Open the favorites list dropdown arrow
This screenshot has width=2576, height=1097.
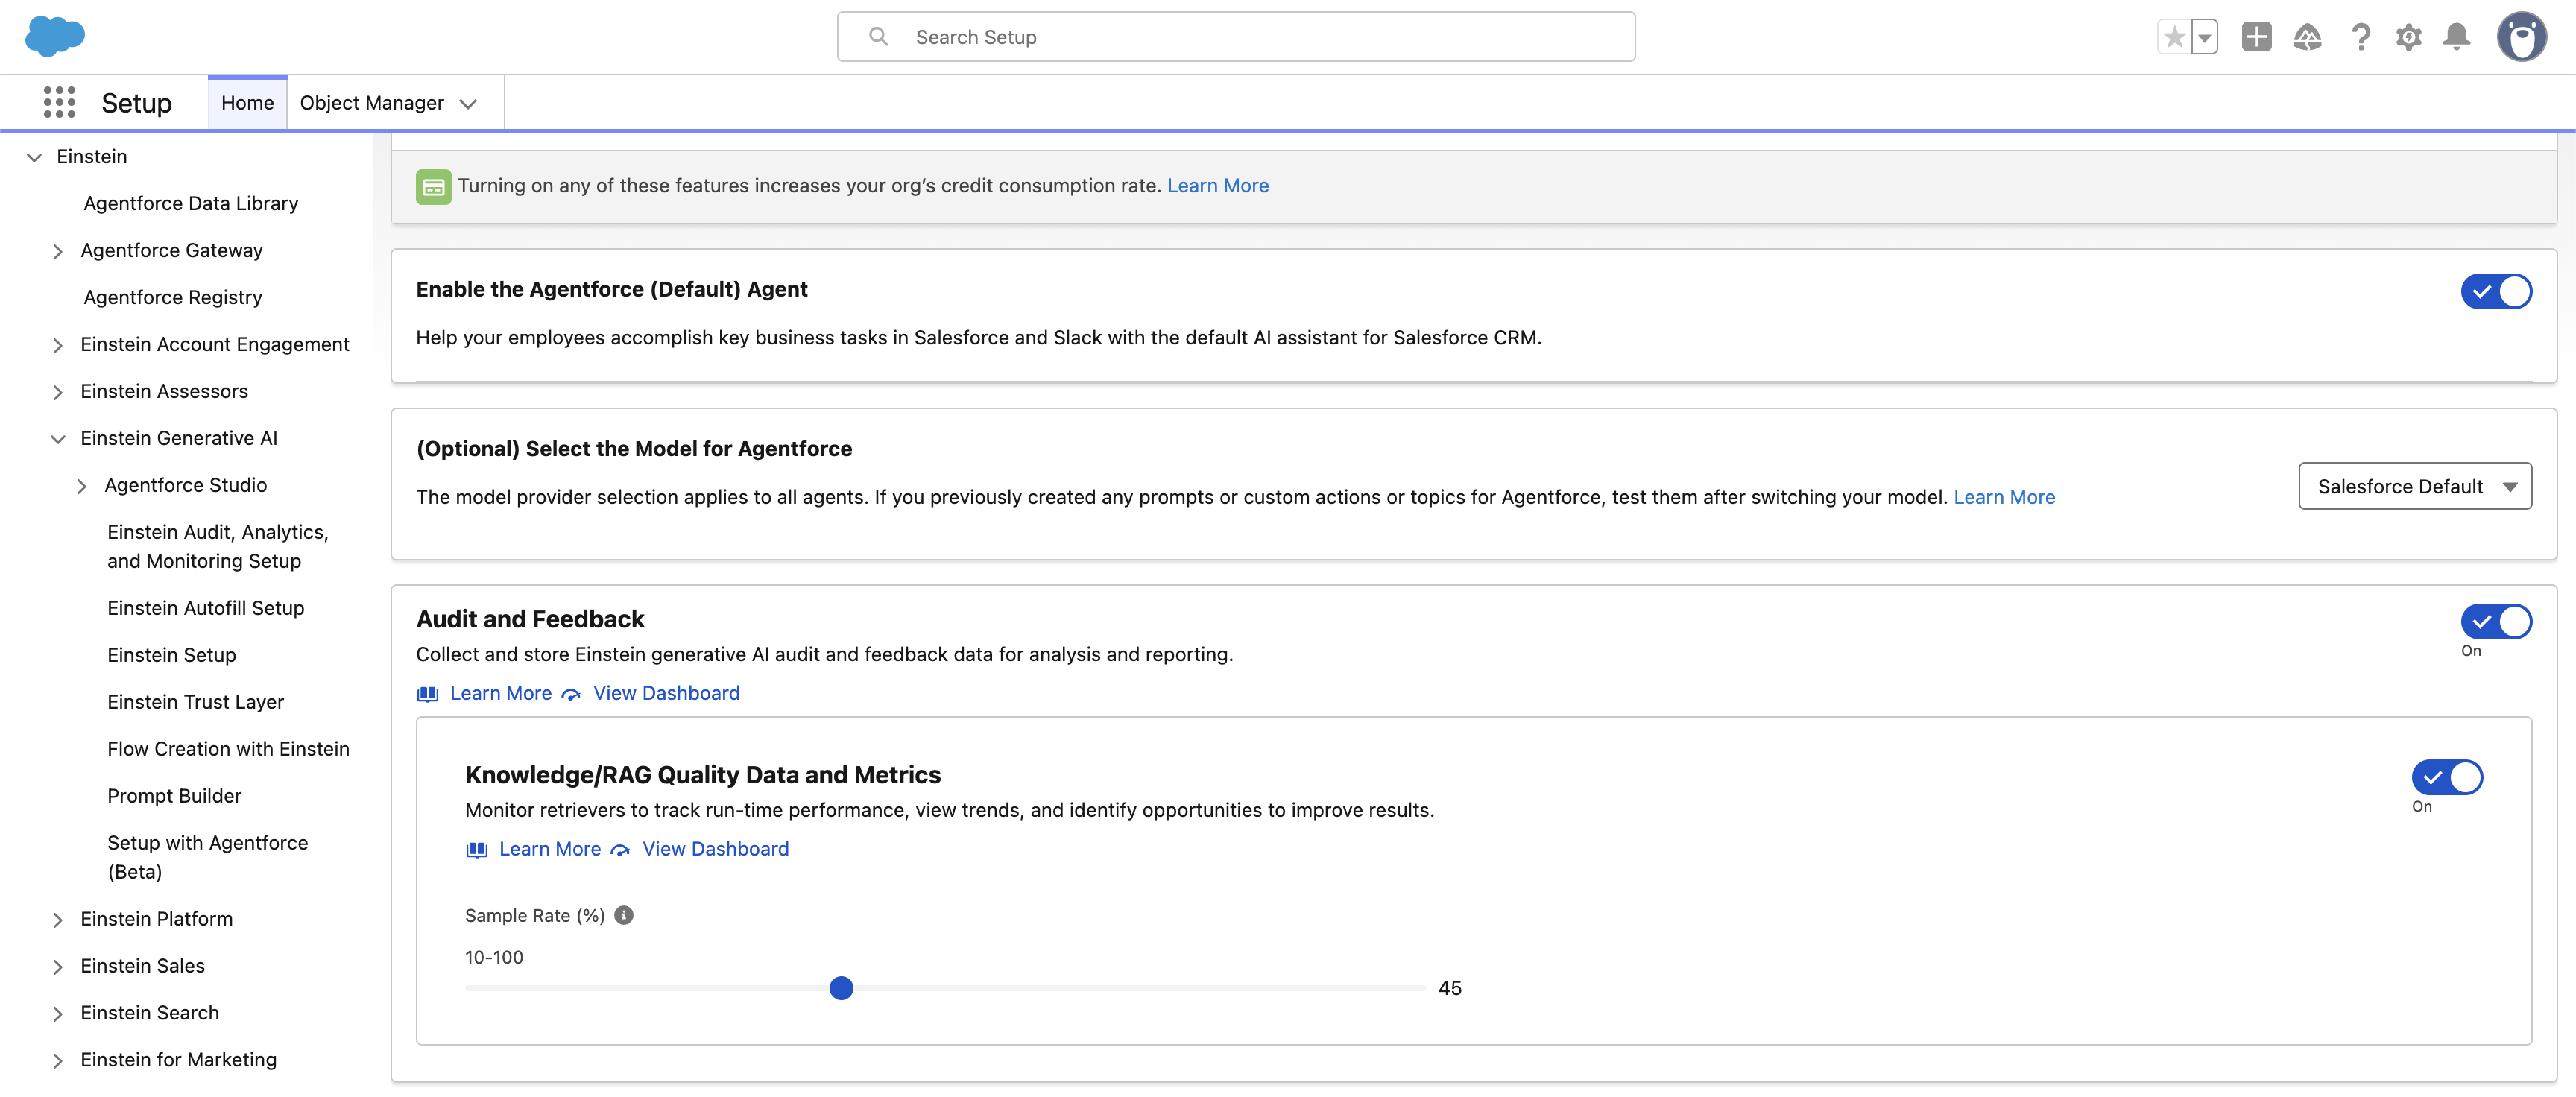click(2204, 37)
